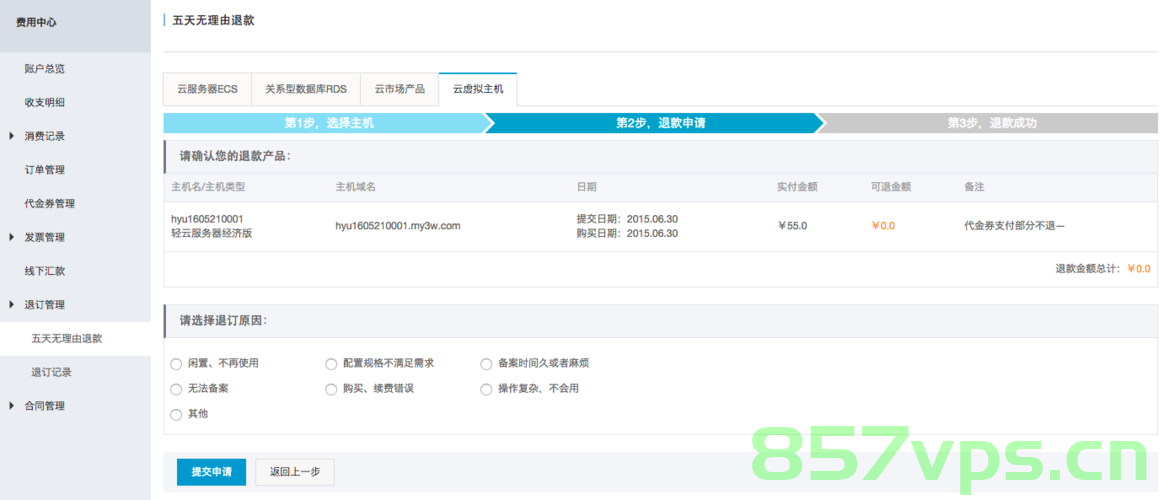Expand the 发票管理 sidebar arrow
Viewport: 1164px width, 500px height.
click(x=11, y=237)
